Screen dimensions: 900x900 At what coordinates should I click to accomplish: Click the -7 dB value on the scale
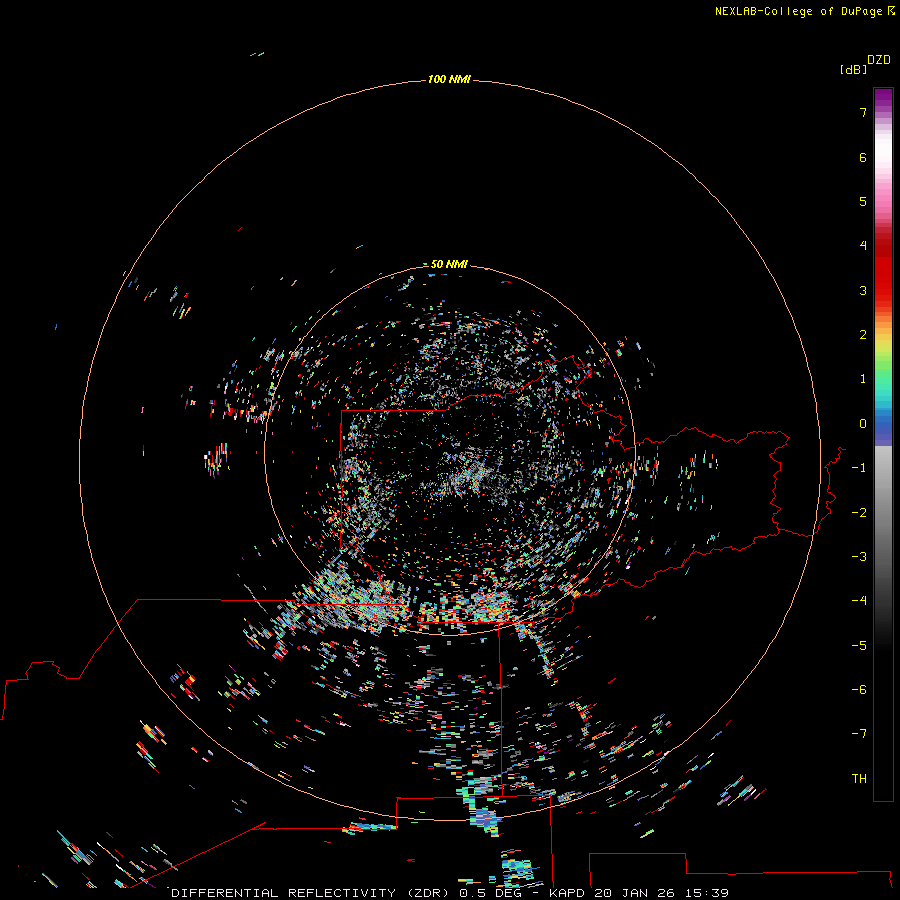pos(859,734)
